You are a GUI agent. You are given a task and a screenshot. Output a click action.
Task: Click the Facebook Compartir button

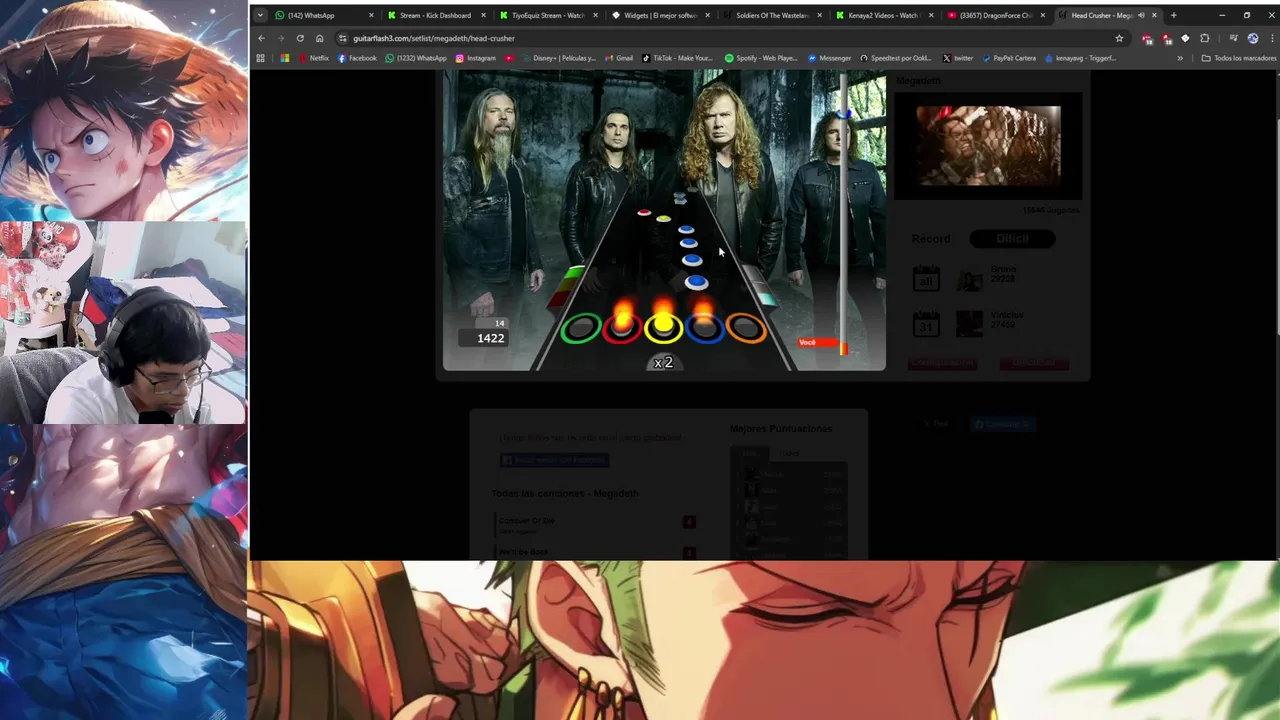coord(1003,424)
